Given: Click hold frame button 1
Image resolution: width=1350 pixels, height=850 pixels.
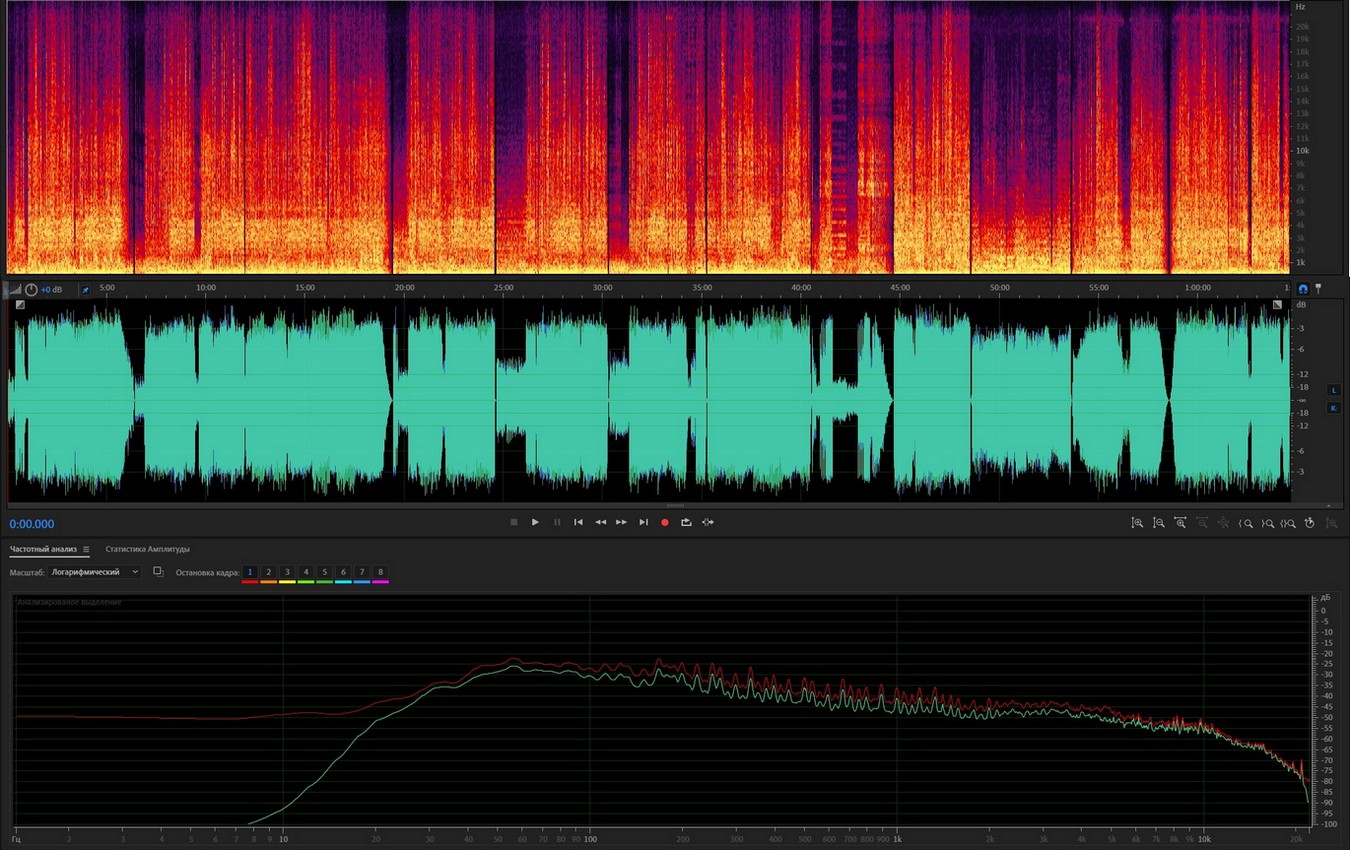Looking at the screenshot, I should coord(250,572).
